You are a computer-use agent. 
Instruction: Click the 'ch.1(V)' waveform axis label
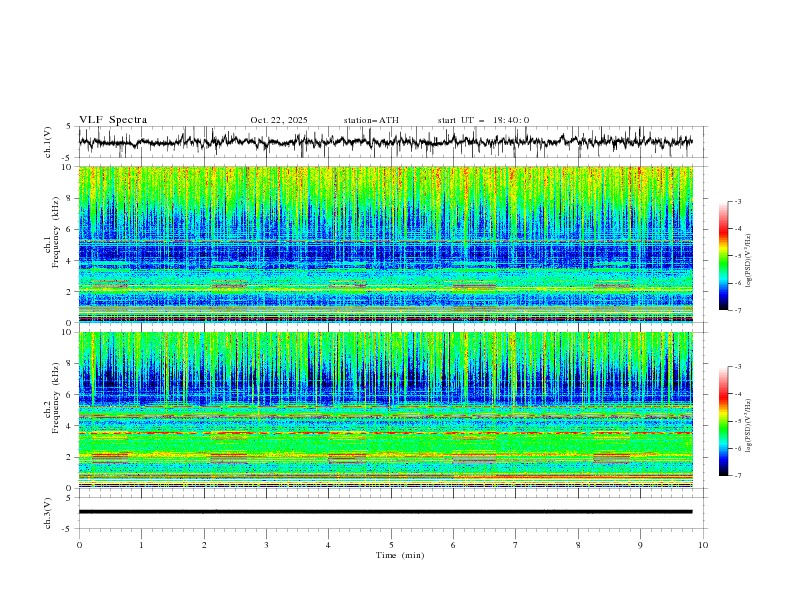coord(48,142)
